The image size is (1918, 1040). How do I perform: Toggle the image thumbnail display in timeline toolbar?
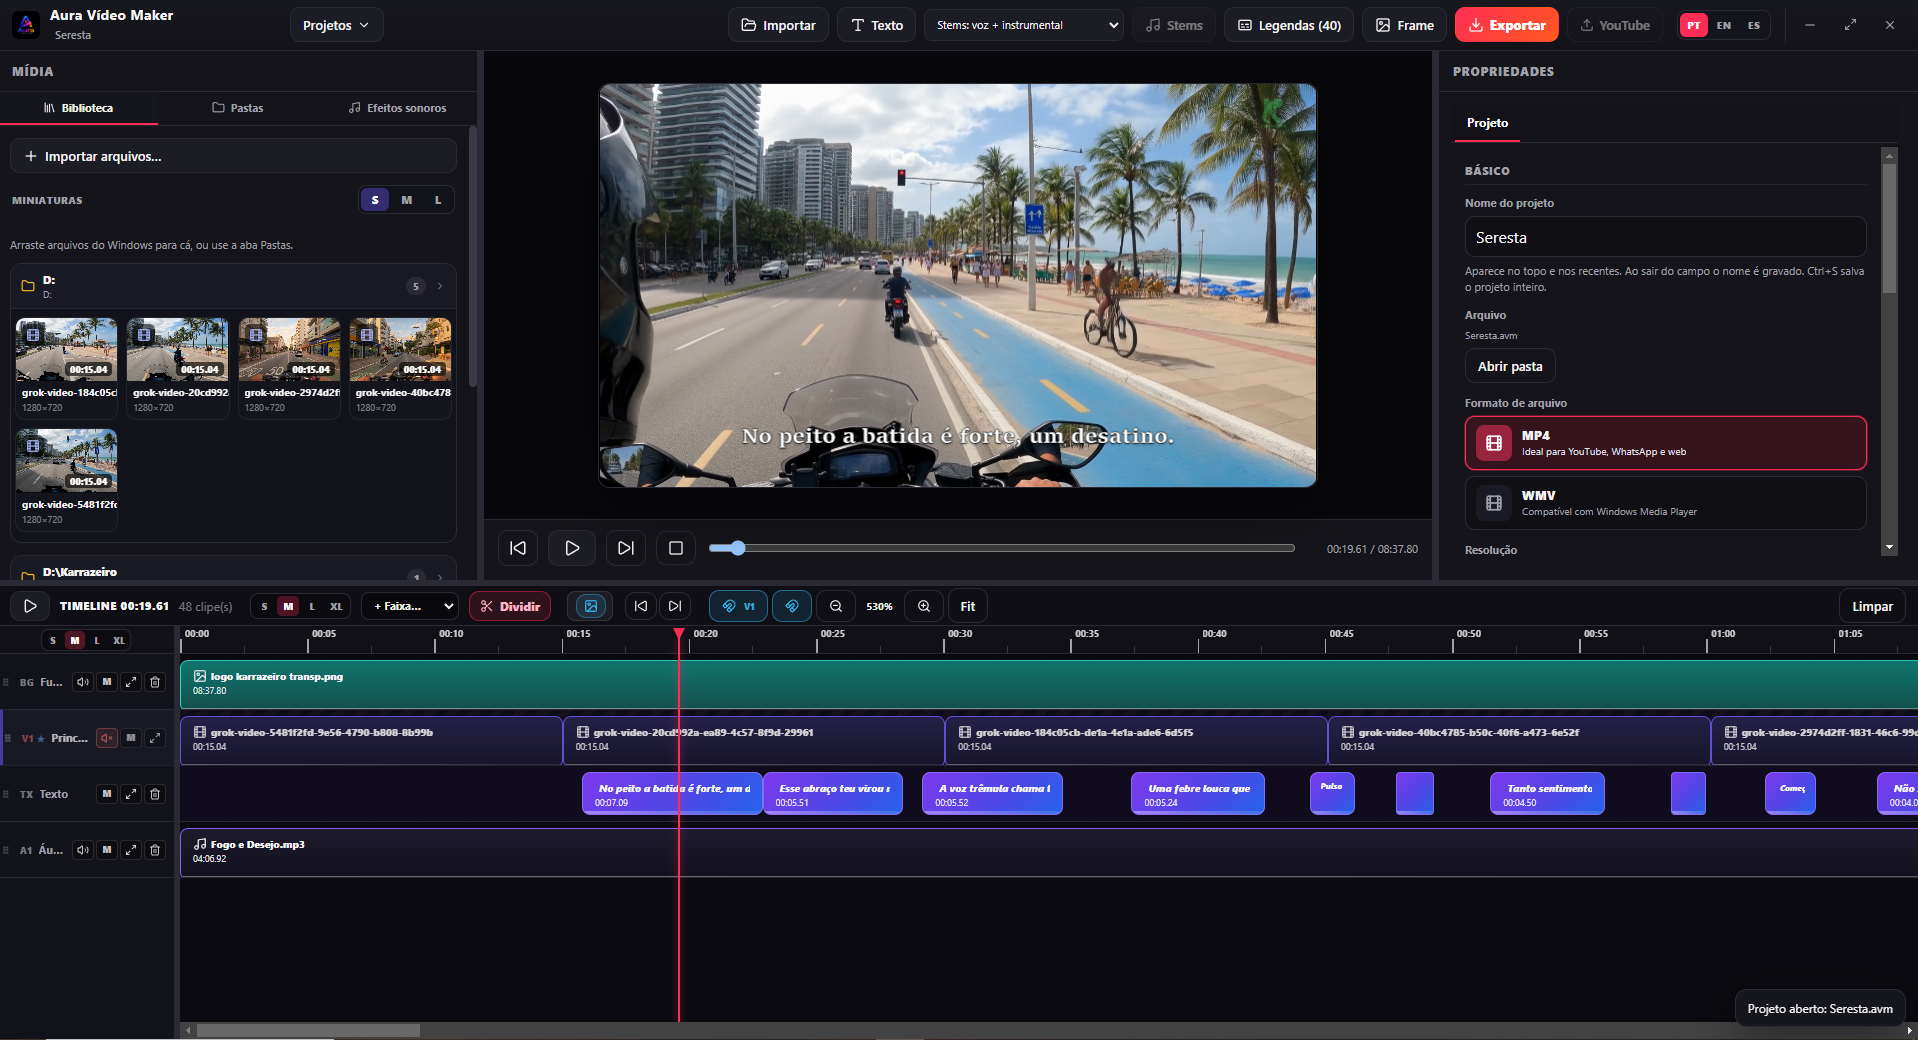(591, 606)
